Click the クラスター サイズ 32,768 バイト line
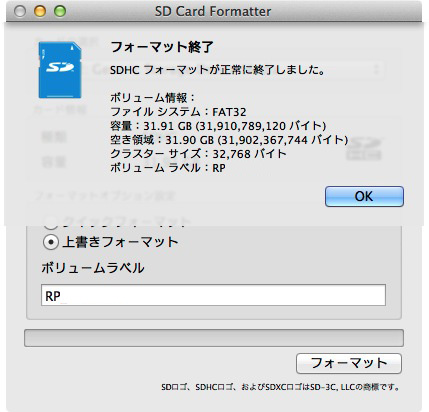 [198, 154]
